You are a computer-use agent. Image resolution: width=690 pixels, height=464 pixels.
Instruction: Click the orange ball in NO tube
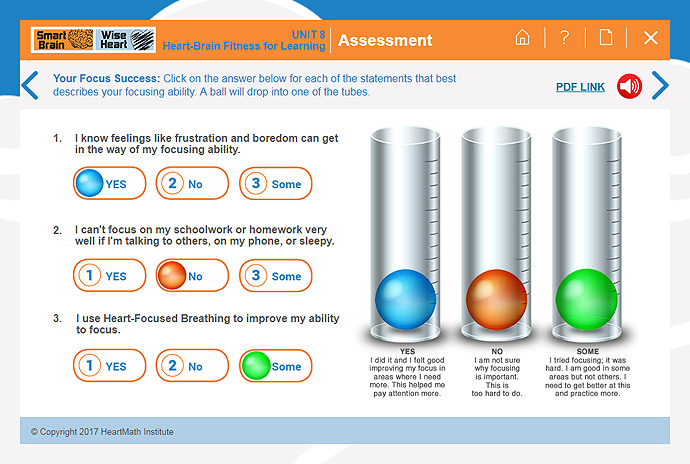tap(496, 299)
